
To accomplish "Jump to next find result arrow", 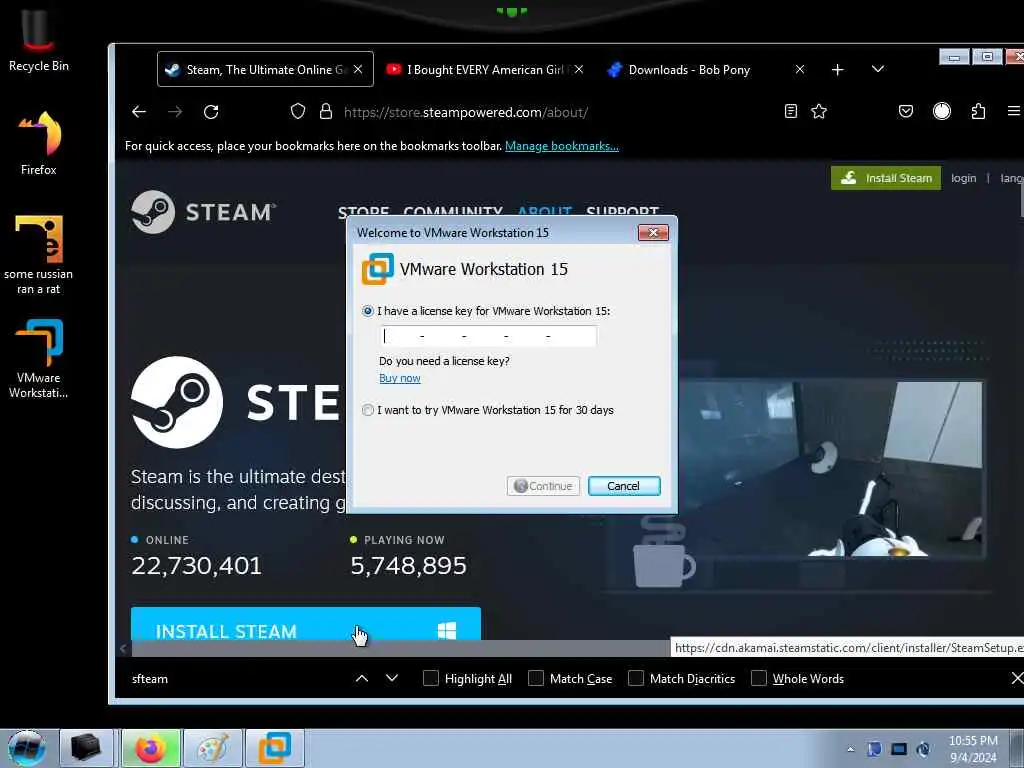I will [x=392, y=679].
